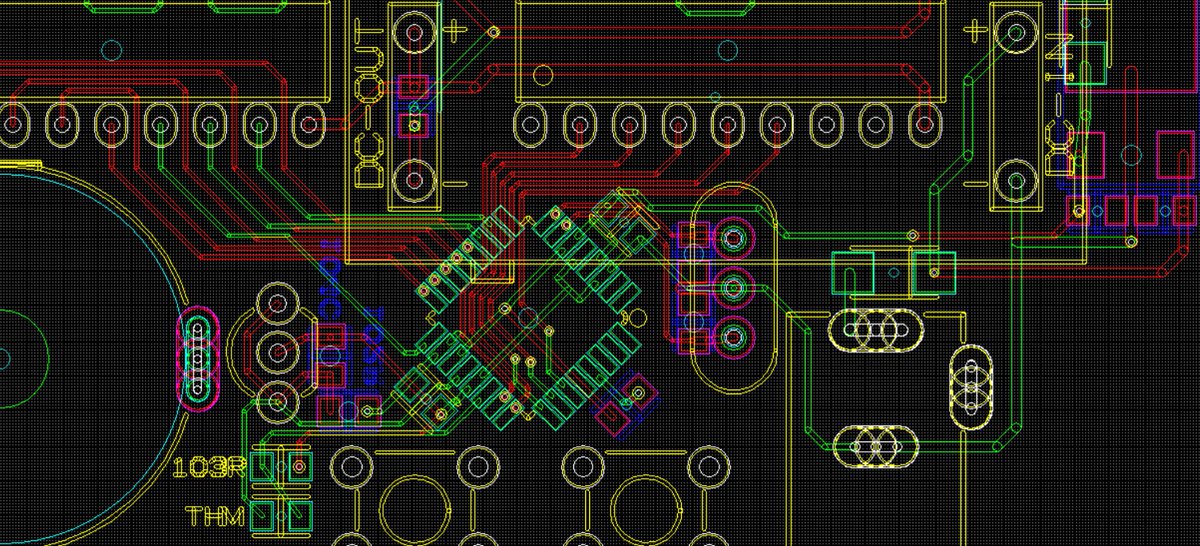Click the minus sign beside the DC-OUT connector
The image size is (1200, 546).
tap(456, 183)
